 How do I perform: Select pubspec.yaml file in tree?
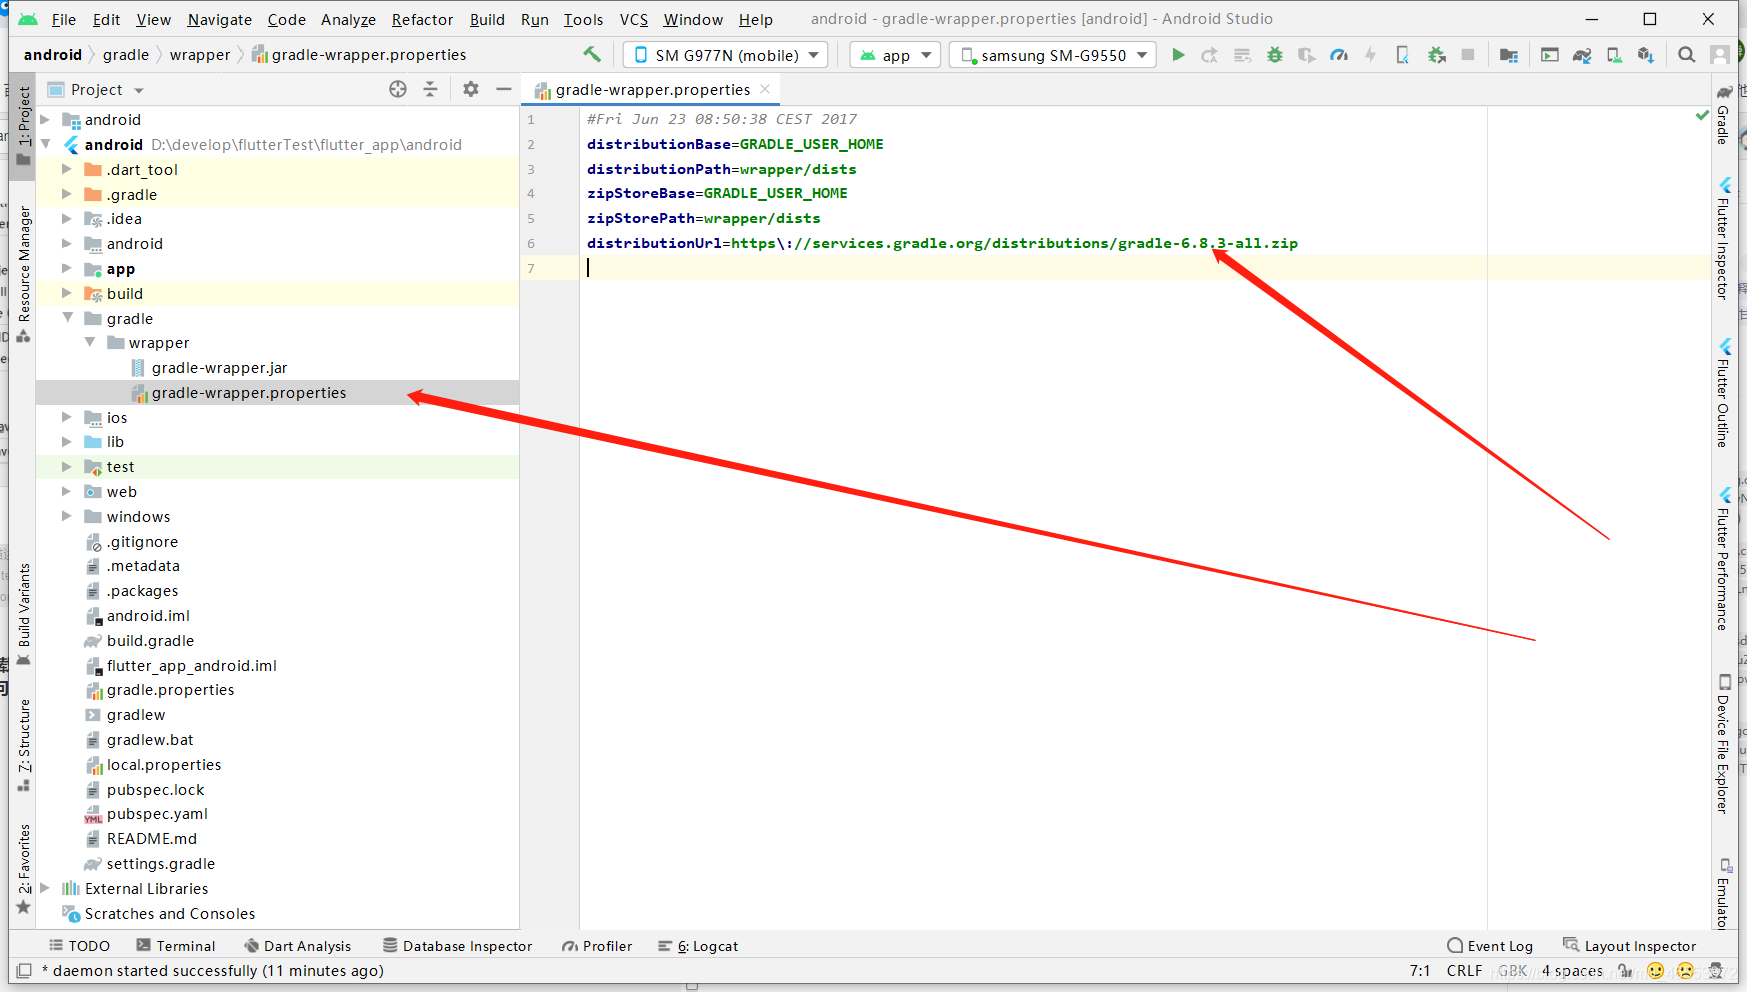[x=157, y=813]
